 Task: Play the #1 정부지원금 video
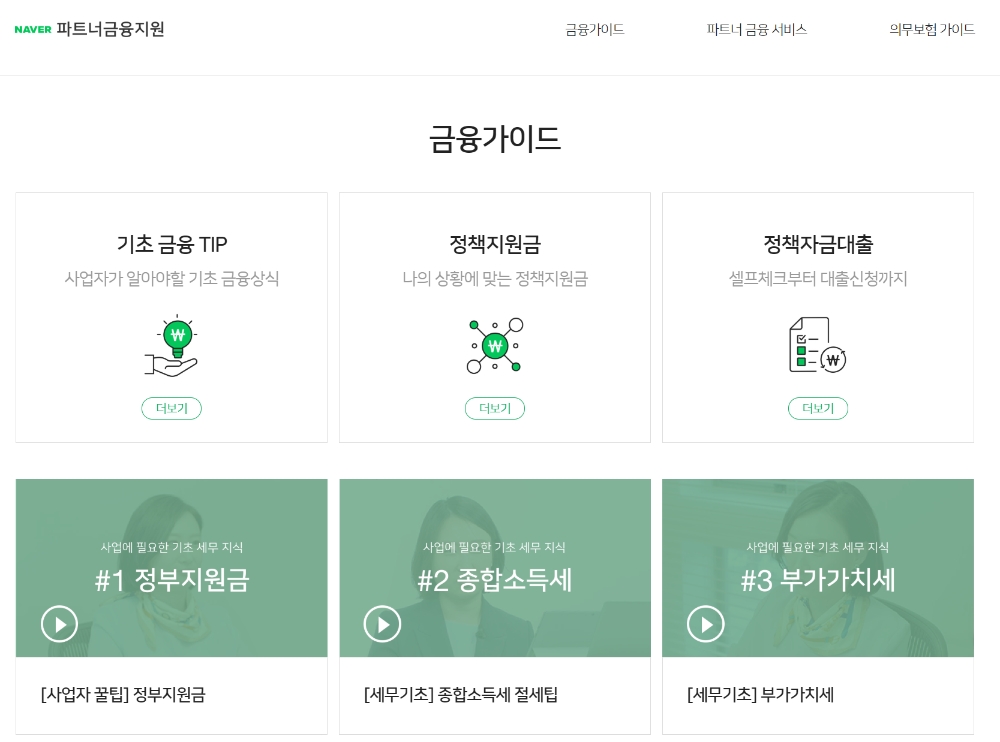[59, 624]
